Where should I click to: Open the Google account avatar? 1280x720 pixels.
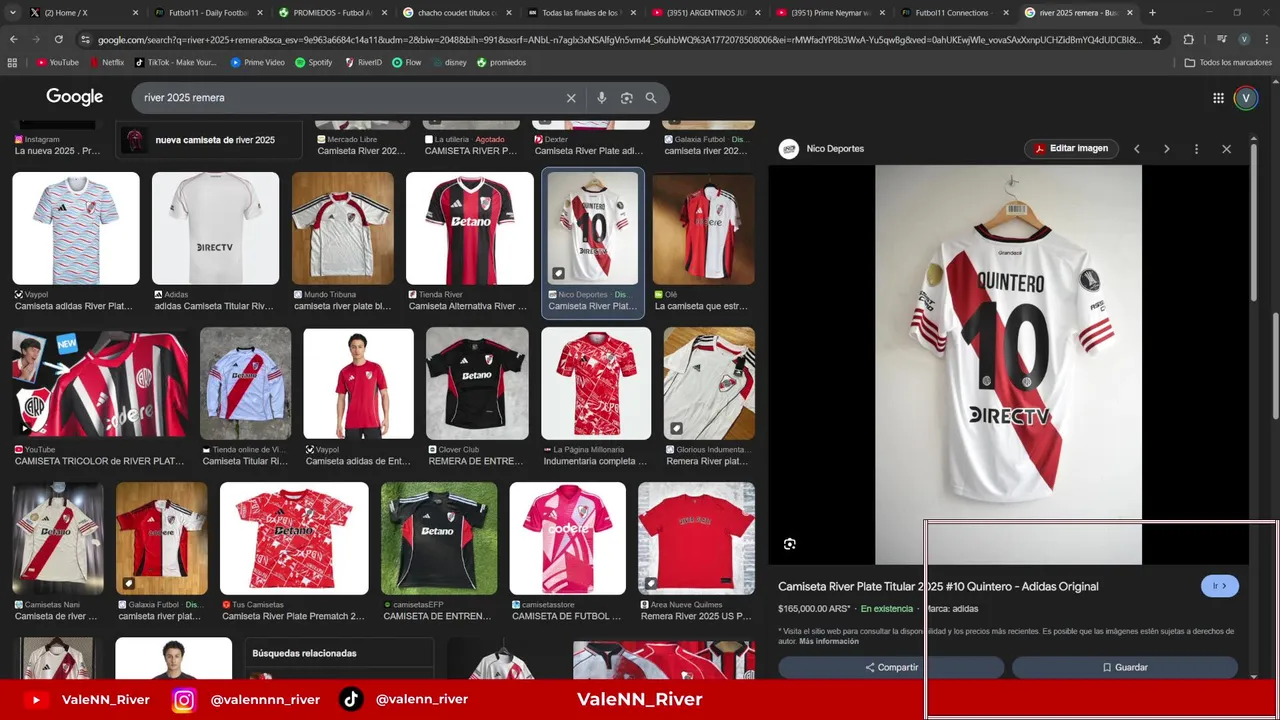1245,98
